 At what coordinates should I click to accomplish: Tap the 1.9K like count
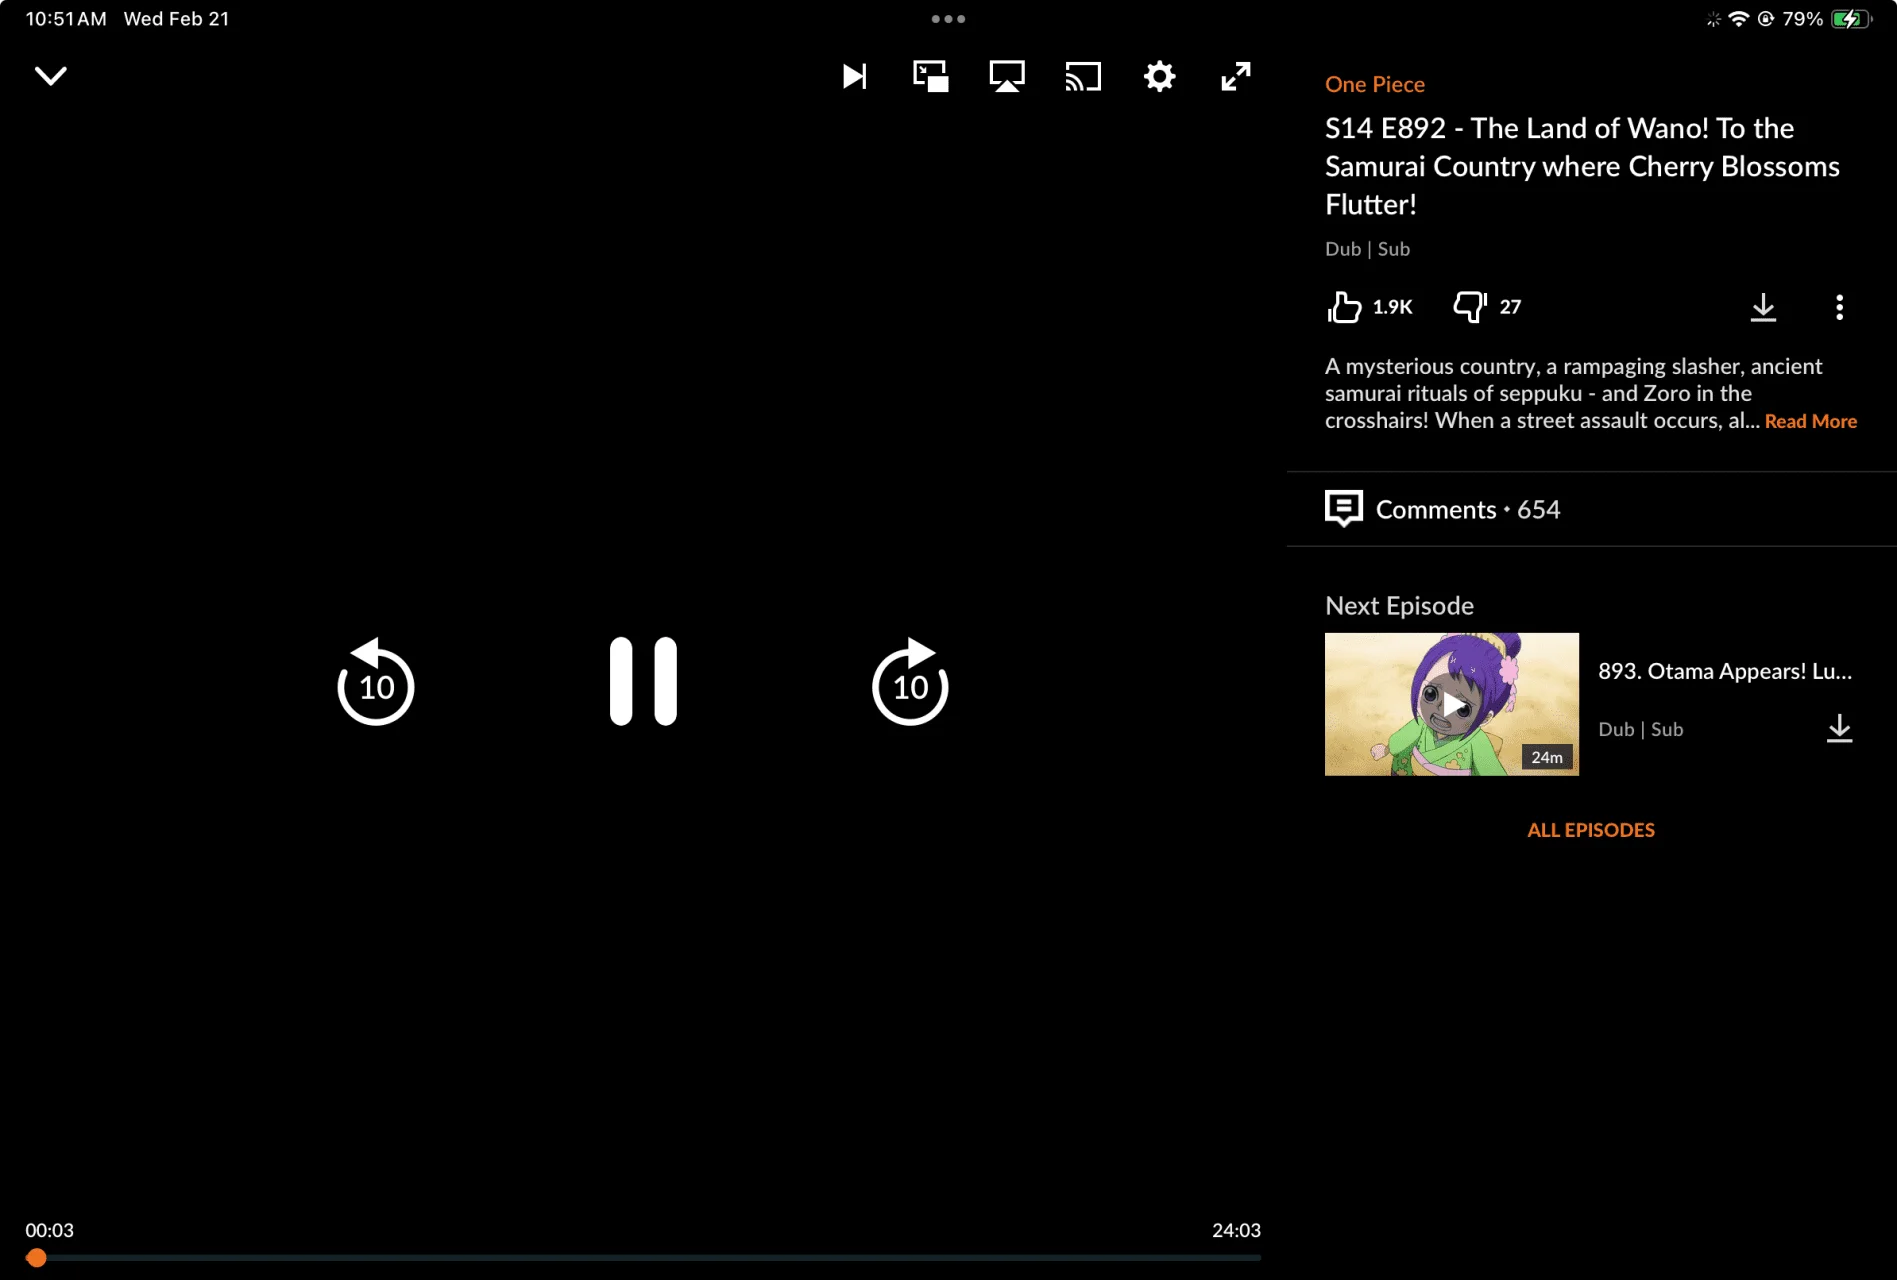point(1392,307)
